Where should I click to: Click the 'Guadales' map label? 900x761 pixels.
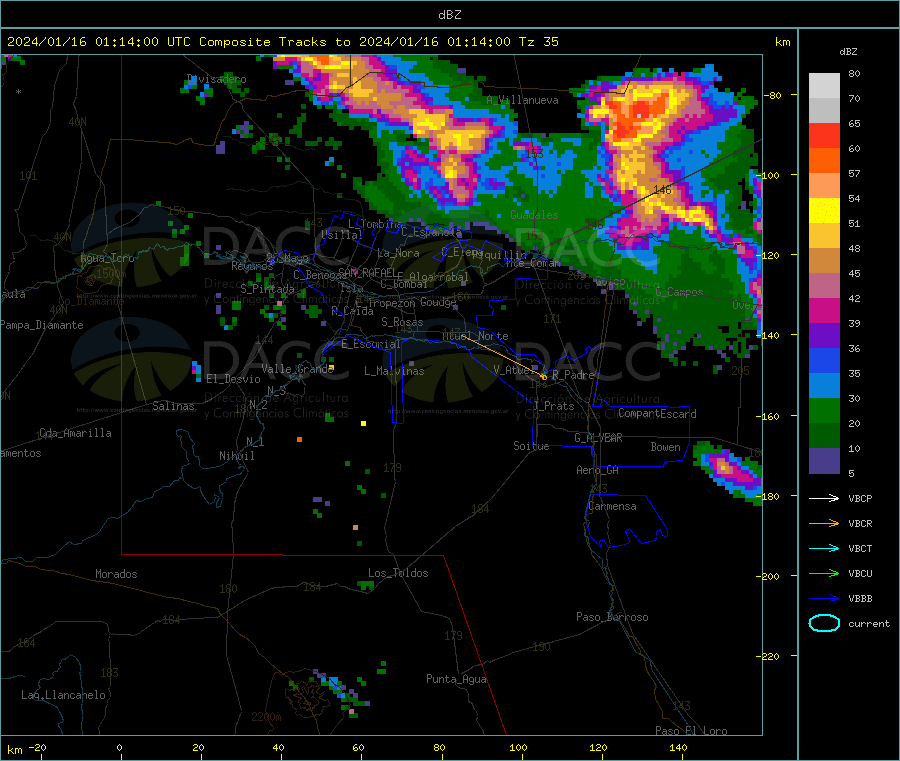point(534,215)
